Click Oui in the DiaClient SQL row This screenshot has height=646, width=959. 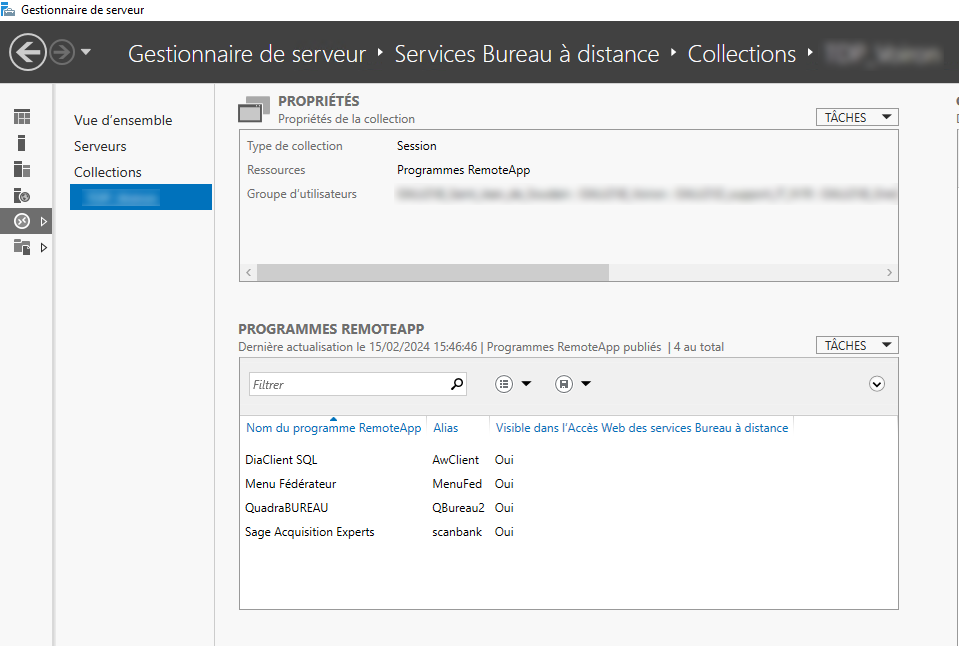pos(504,460)
